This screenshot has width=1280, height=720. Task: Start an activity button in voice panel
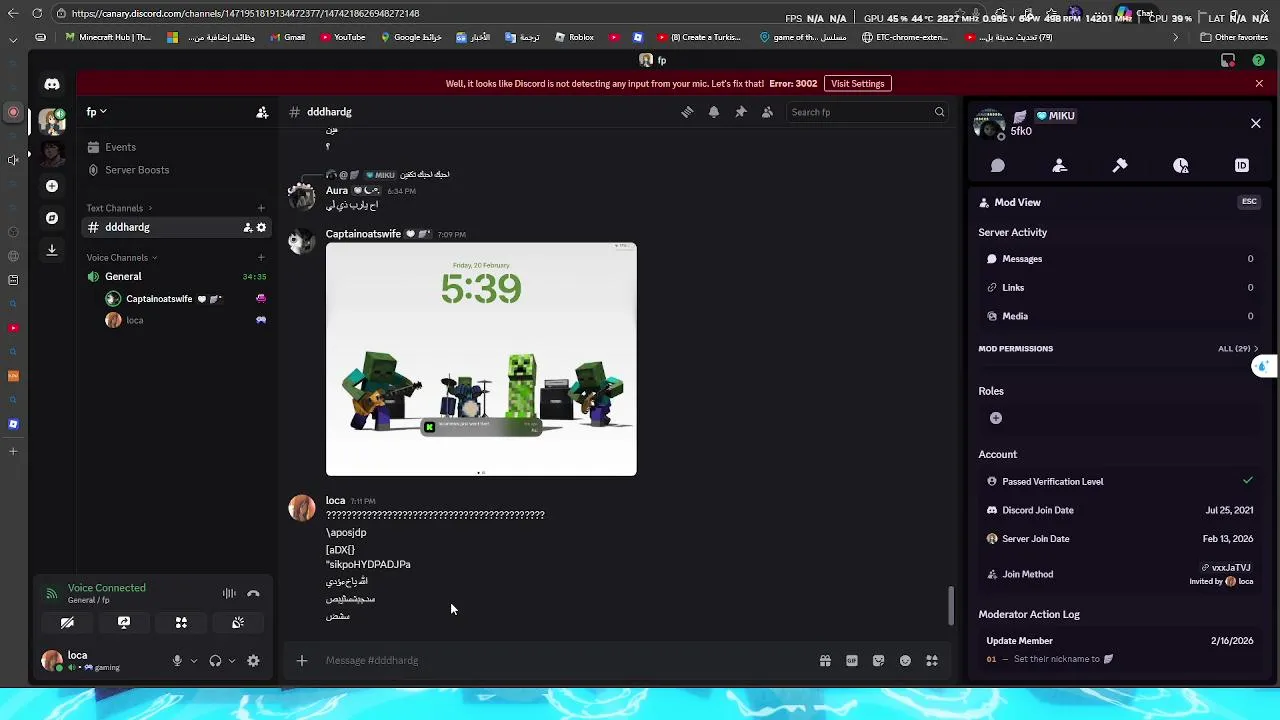coord(181,623)
